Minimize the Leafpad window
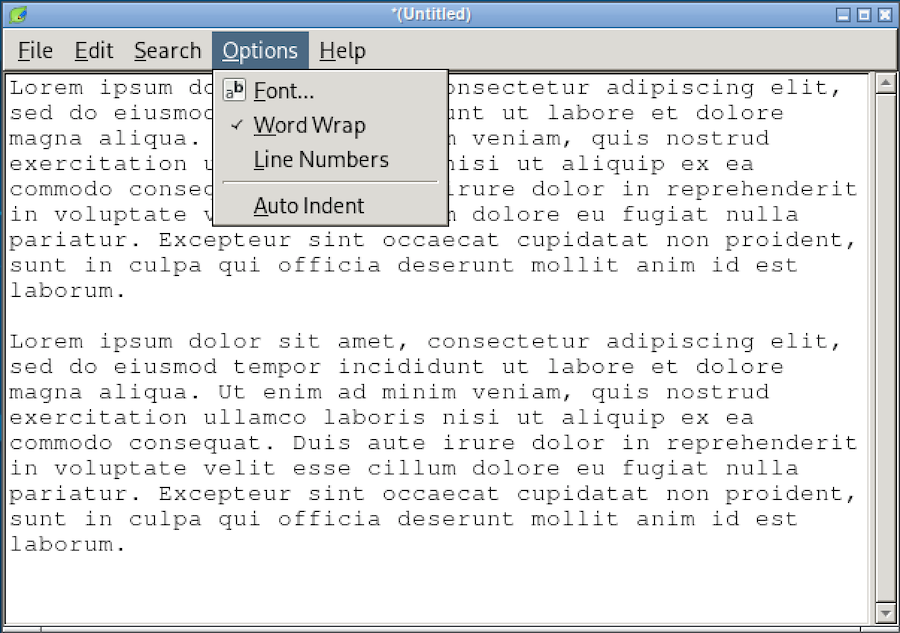 tap(843, 14)
